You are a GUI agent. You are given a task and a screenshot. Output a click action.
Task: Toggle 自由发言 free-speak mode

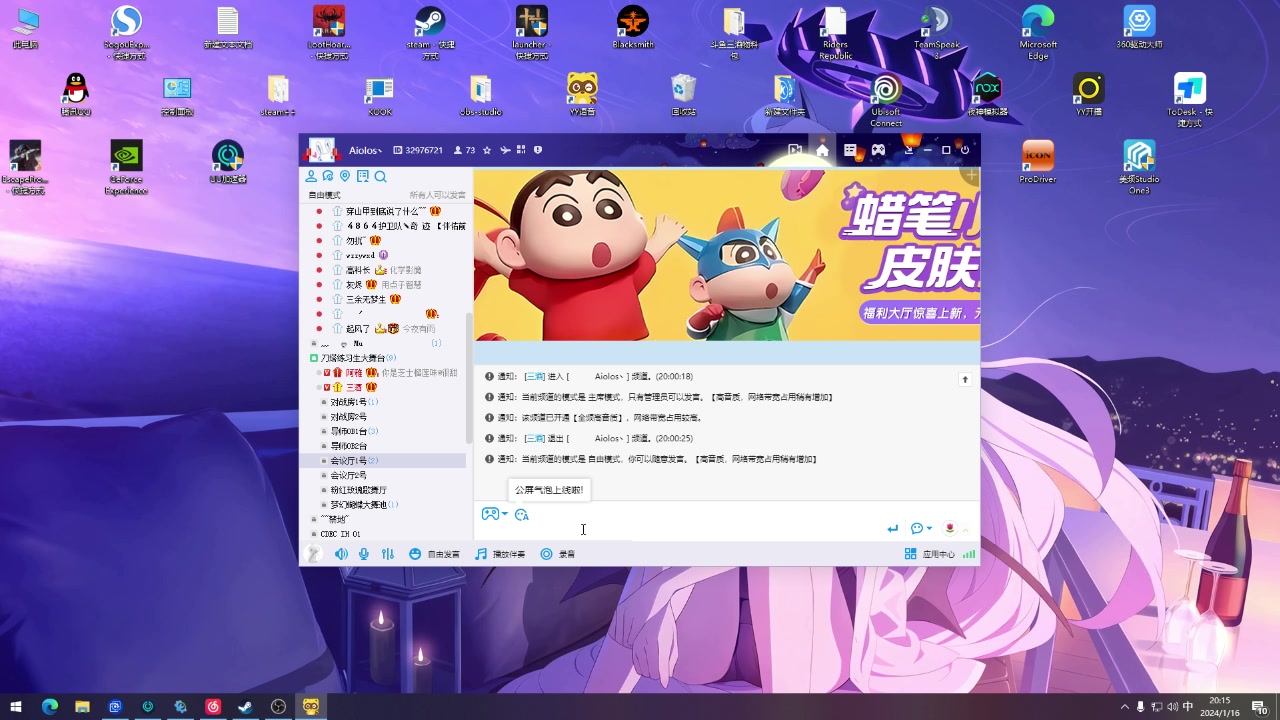click(438, 553)
